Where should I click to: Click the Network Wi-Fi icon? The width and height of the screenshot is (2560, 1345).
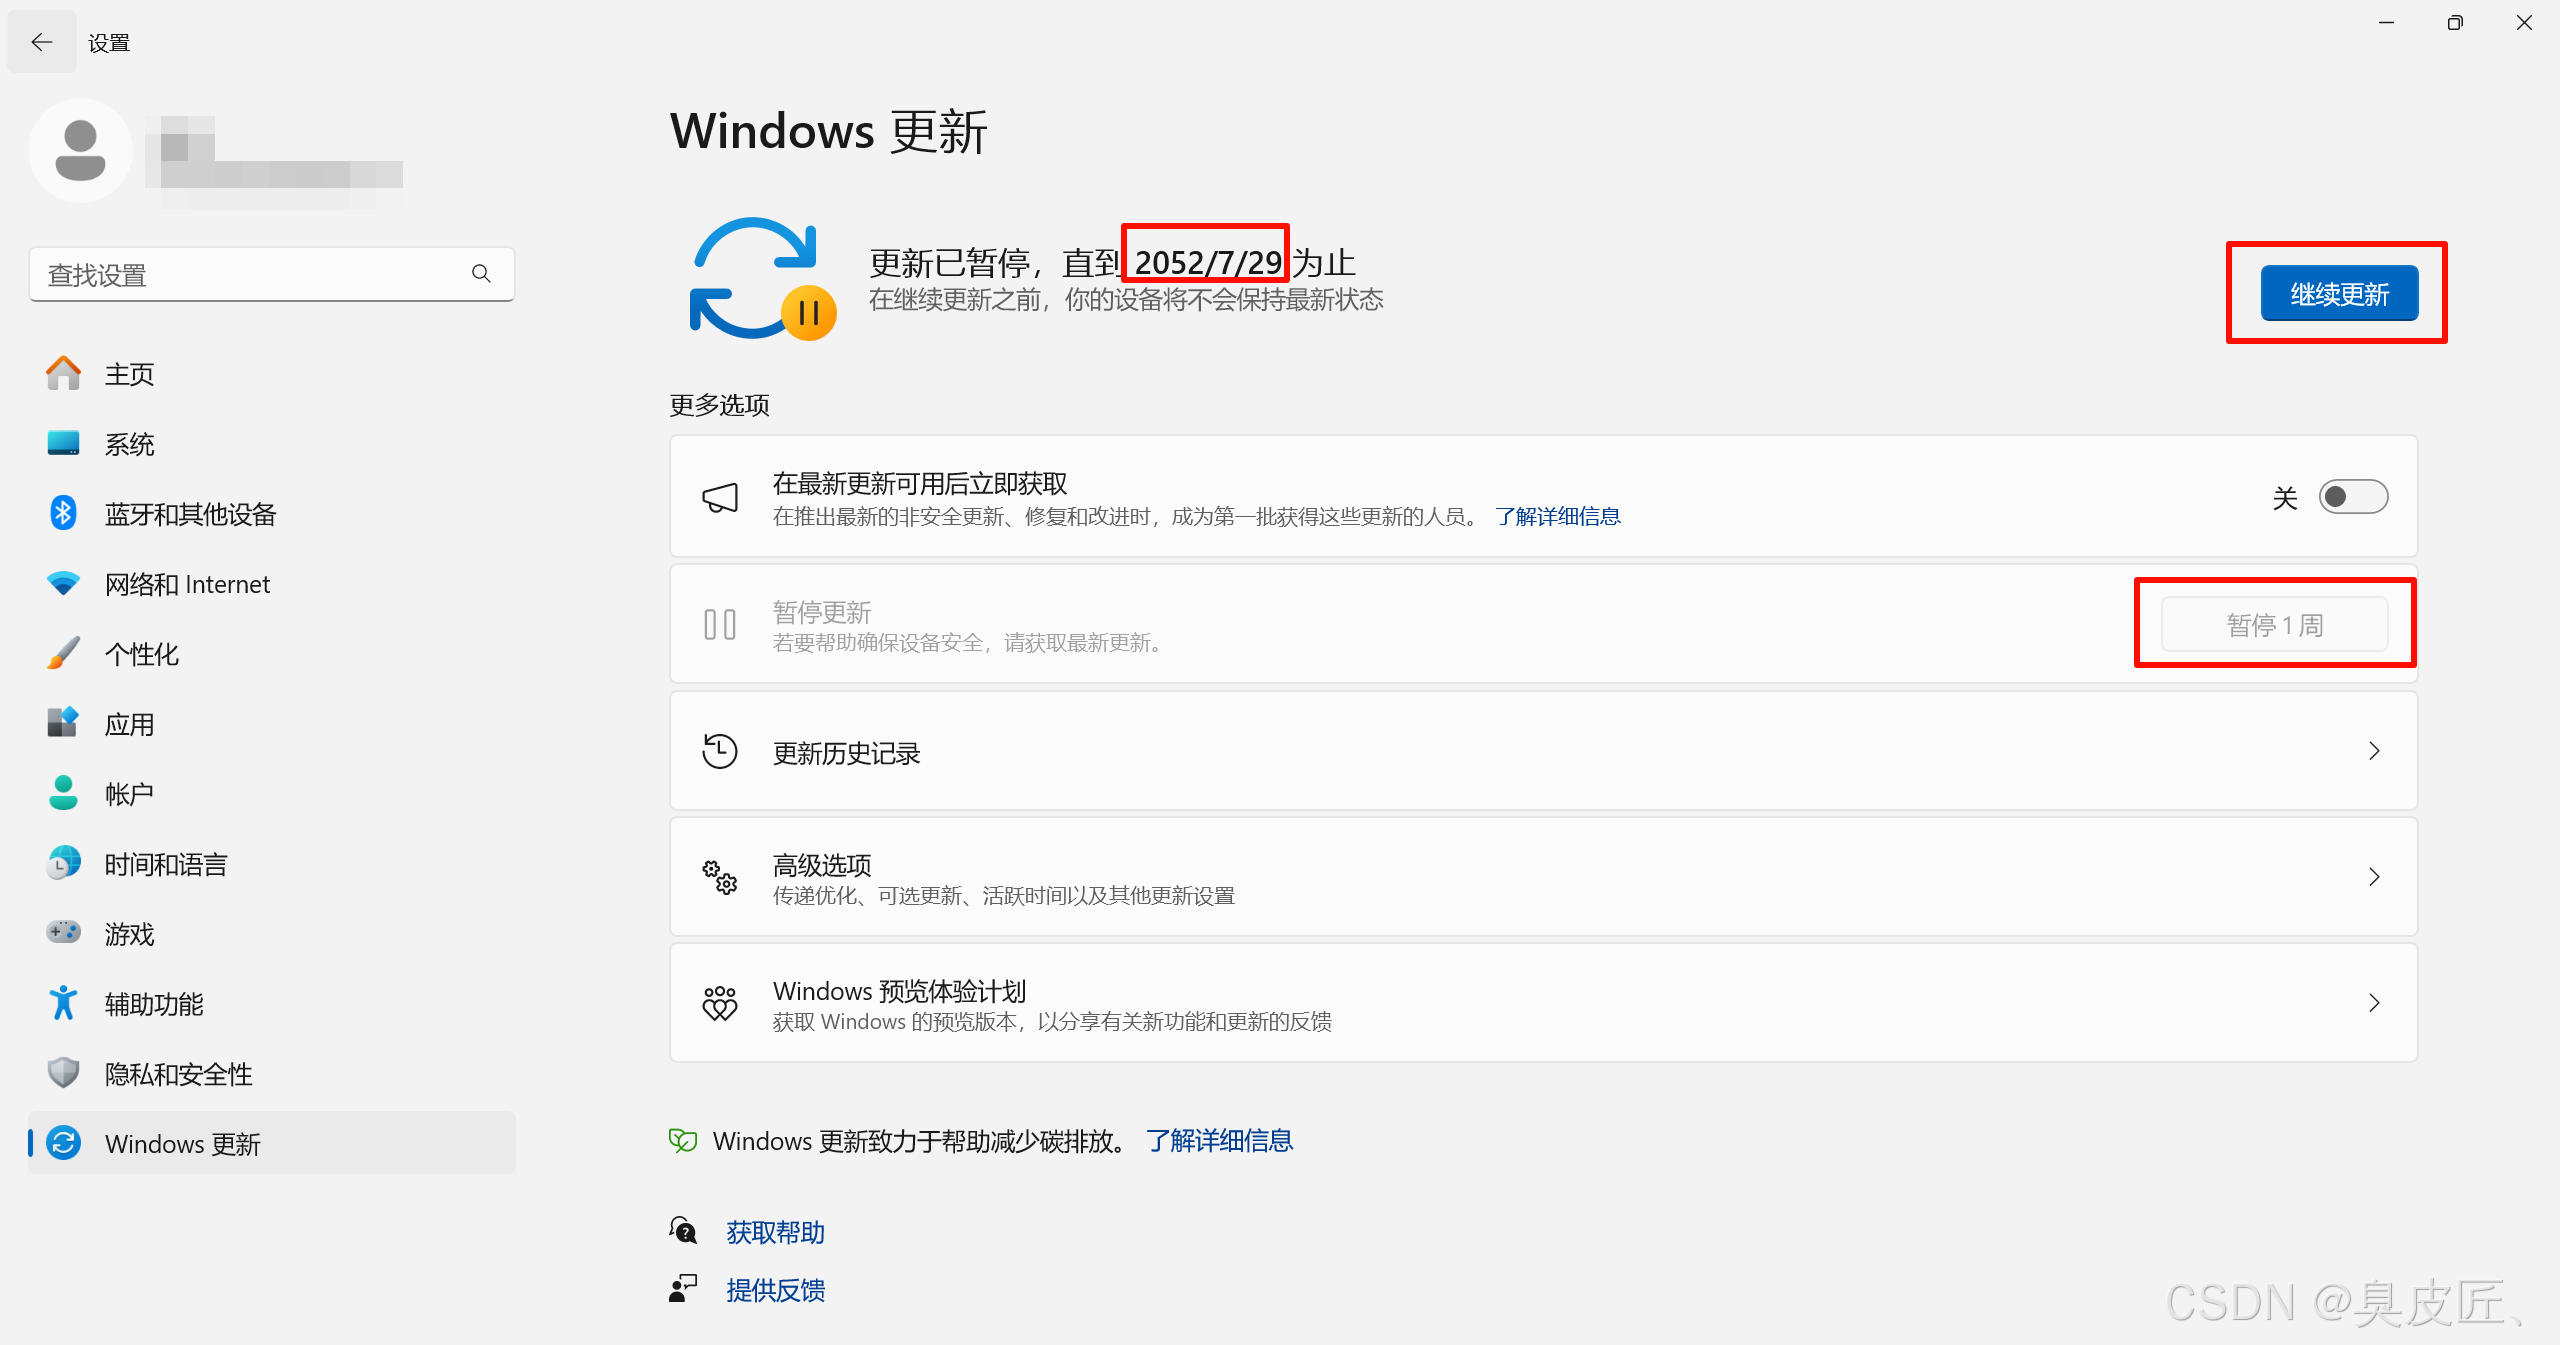(x=63, y=583)
